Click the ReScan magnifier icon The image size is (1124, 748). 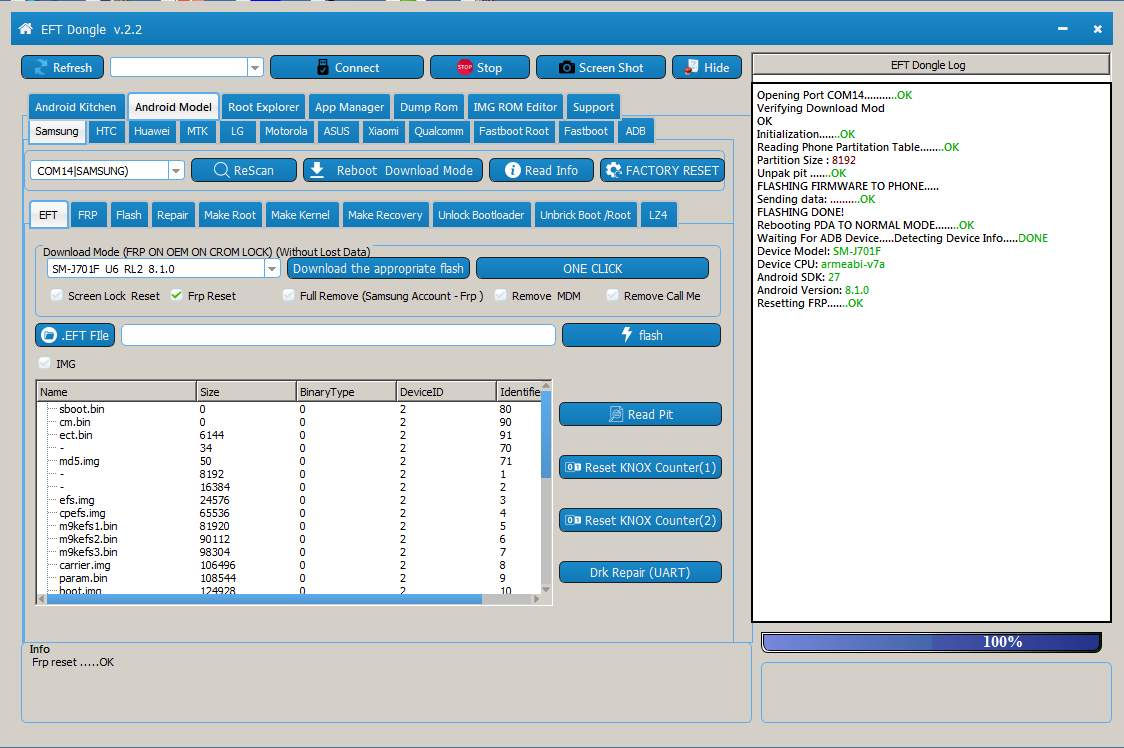pos(222,170)
